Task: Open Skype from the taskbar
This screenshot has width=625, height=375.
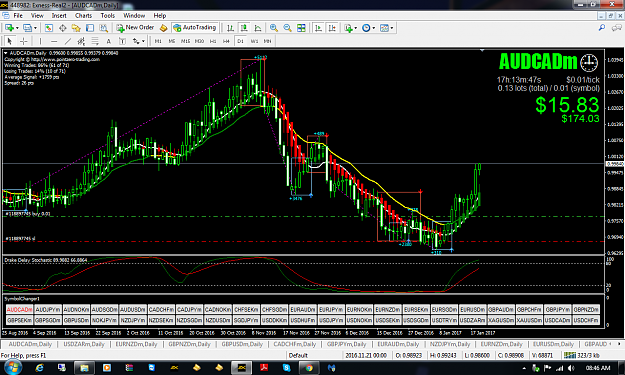Action: [287, 368]
